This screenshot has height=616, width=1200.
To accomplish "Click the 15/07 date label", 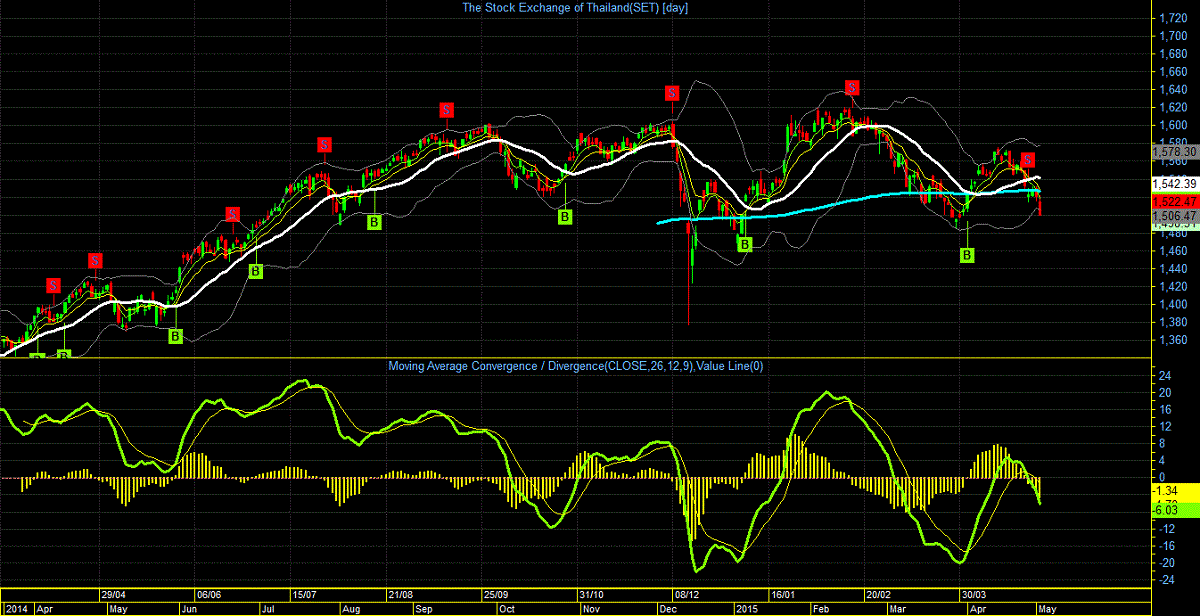I will tap(303, 593).
